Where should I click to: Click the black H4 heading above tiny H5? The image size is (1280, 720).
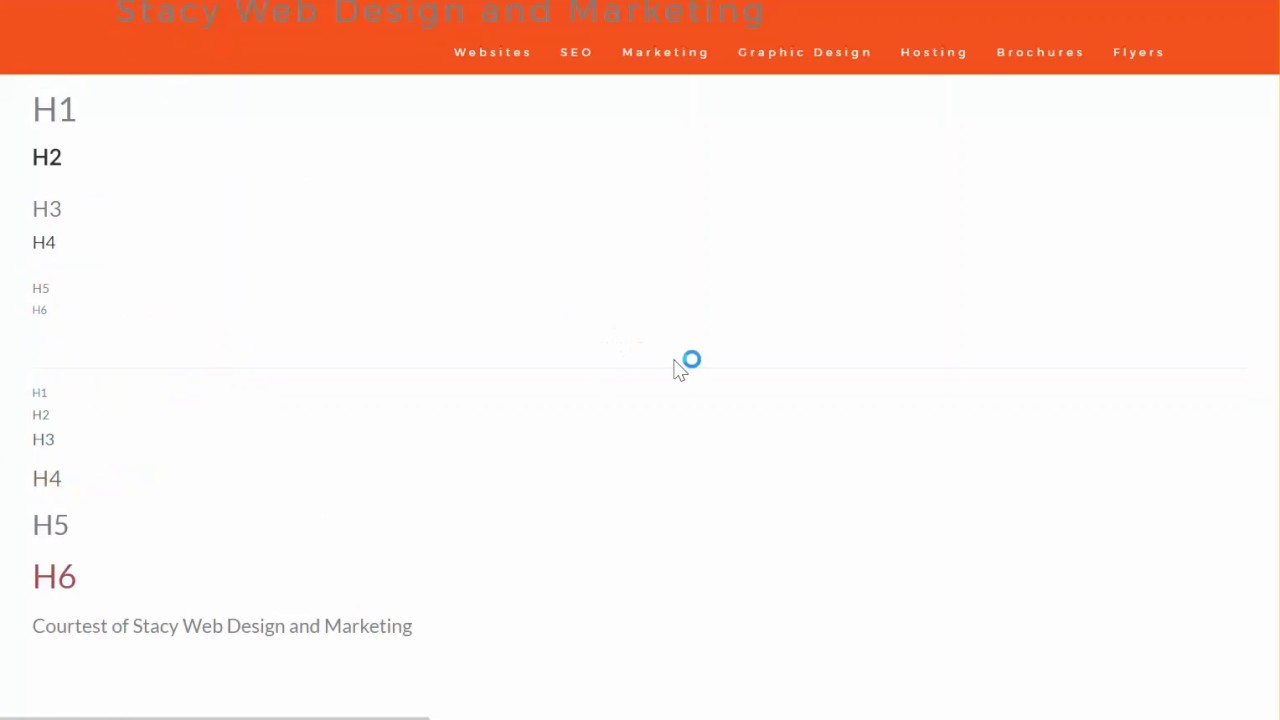[x=44, y=242]
